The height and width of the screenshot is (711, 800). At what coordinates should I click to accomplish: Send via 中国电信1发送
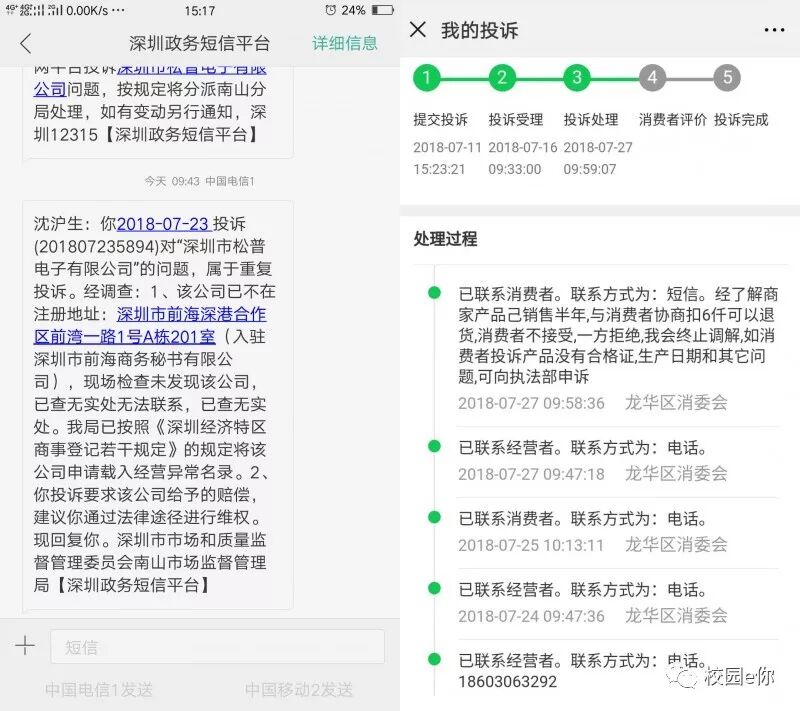pyautogui.click(x=99, y=690)
